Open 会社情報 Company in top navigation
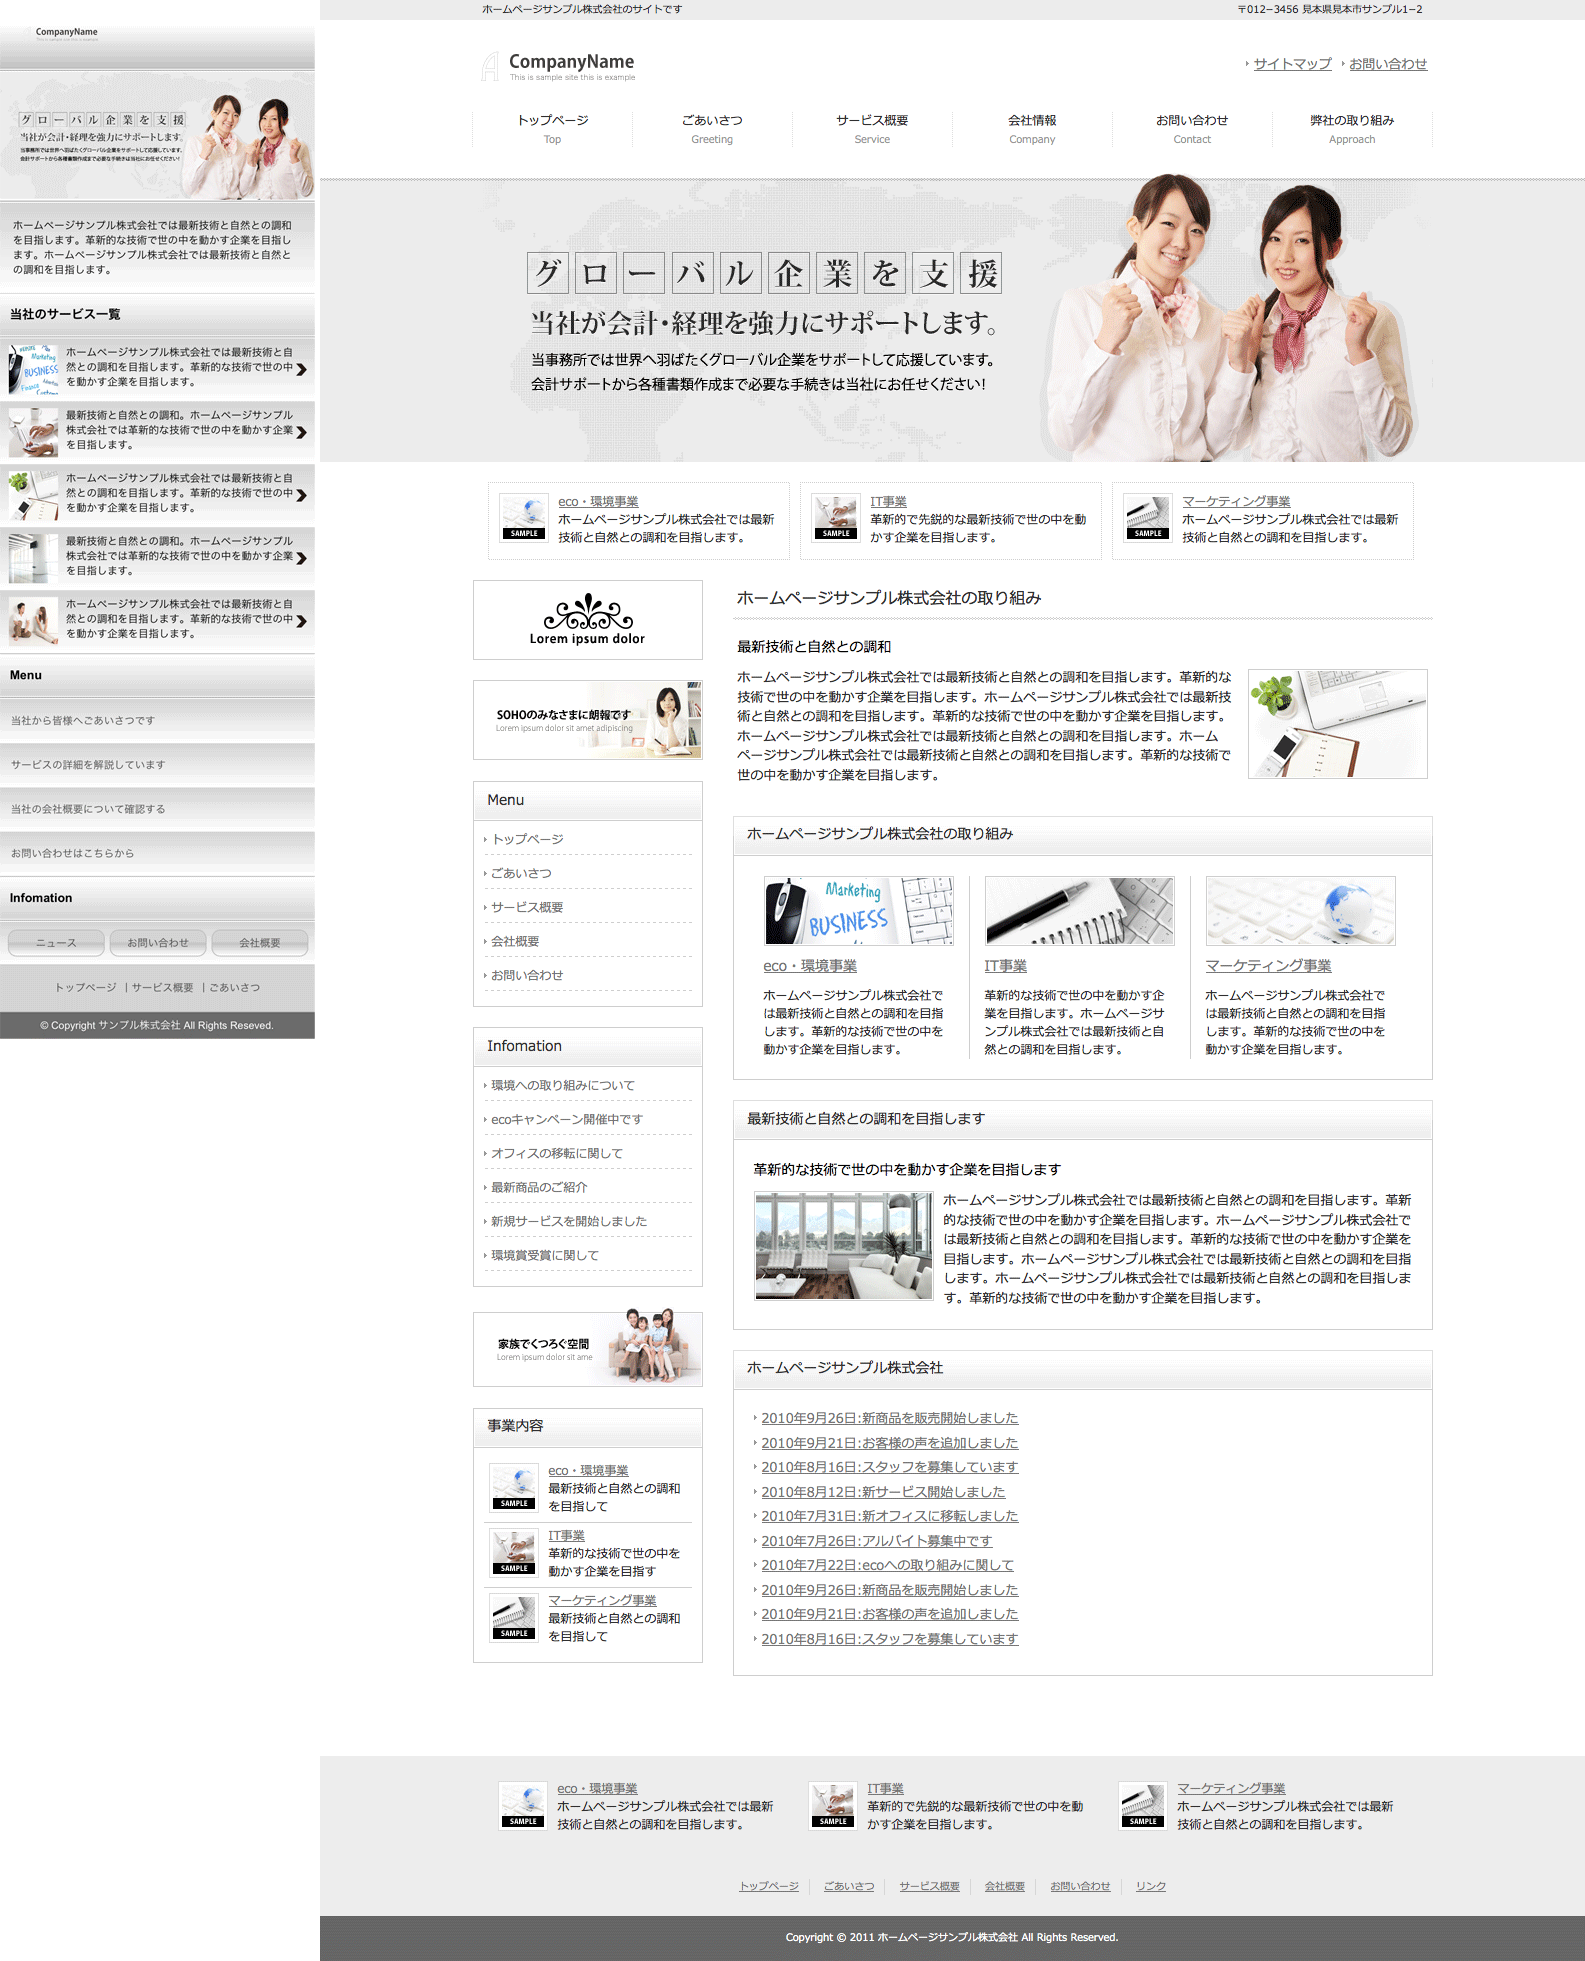Image resolution: width=1585 pixels, height=1961 pixels. point(1032,129)
